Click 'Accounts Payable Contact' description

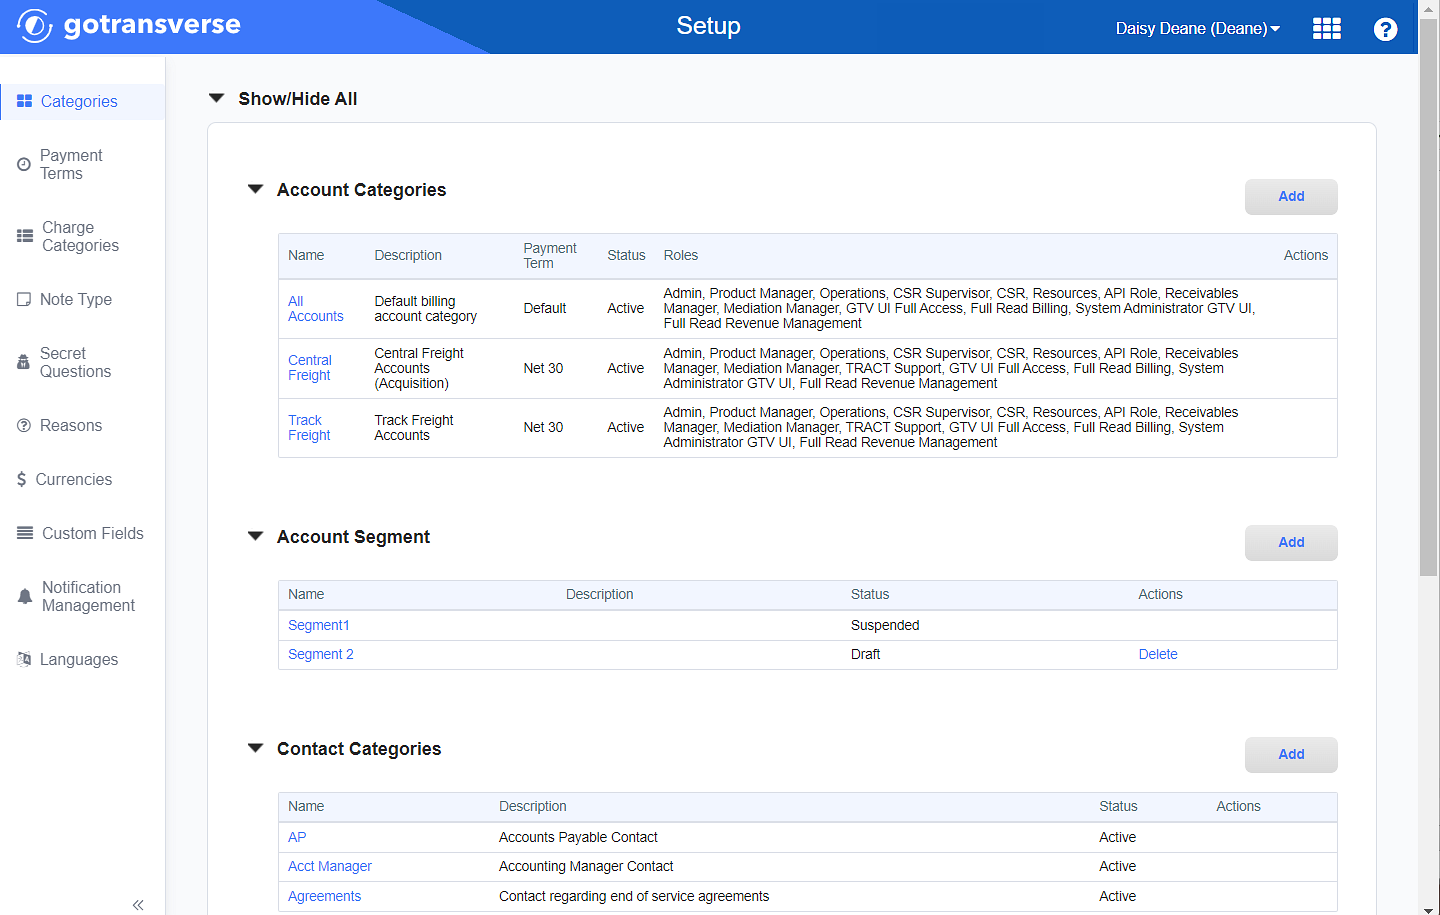578,837
